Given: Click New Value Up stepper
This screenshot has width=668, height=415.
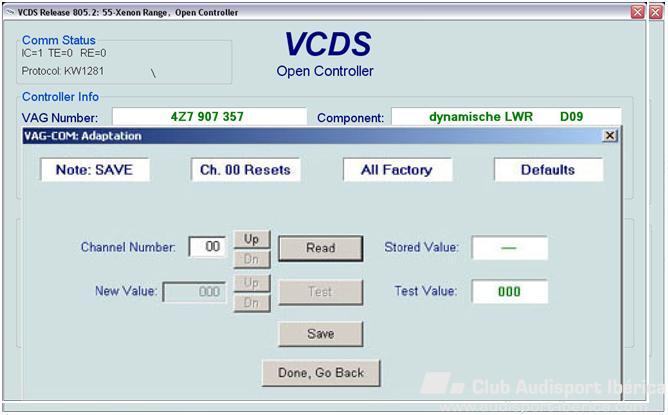Looking at the screenshot, I should tap(252, 283).
